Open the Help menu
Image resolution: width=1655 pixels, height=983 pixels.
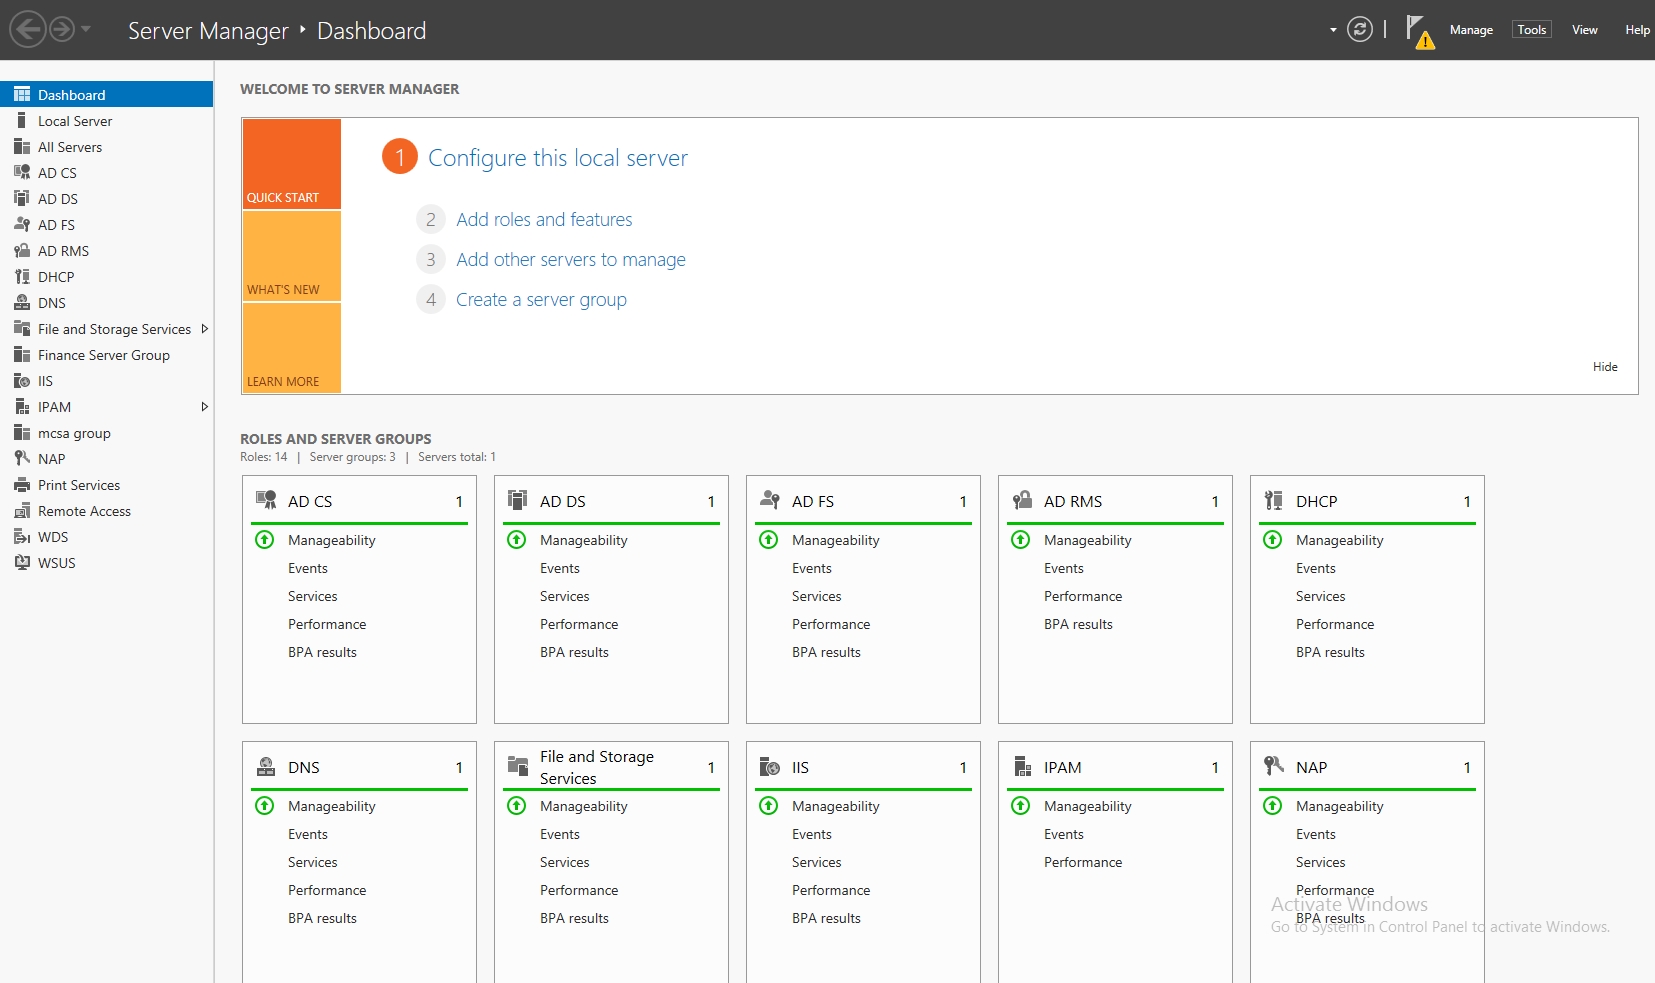point(1637,30)
